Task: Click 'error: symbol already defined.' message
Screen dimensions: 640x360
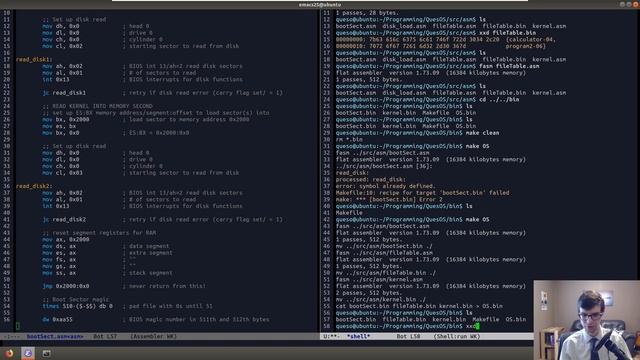Action: coord(386,186)
